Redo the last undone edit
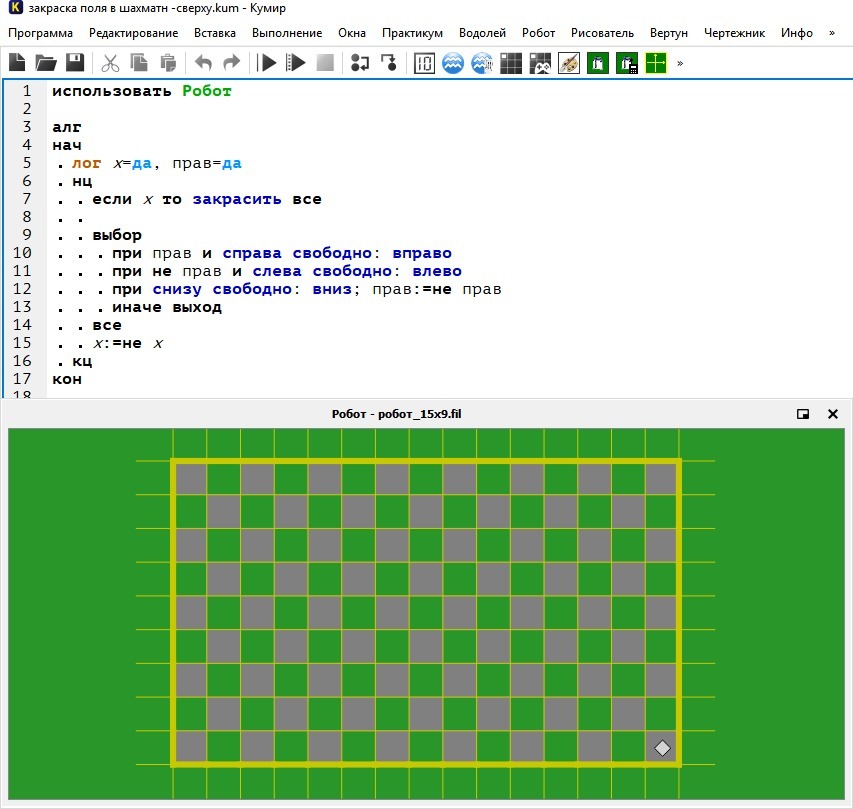The image size is (853, 809). pos(232,63)
